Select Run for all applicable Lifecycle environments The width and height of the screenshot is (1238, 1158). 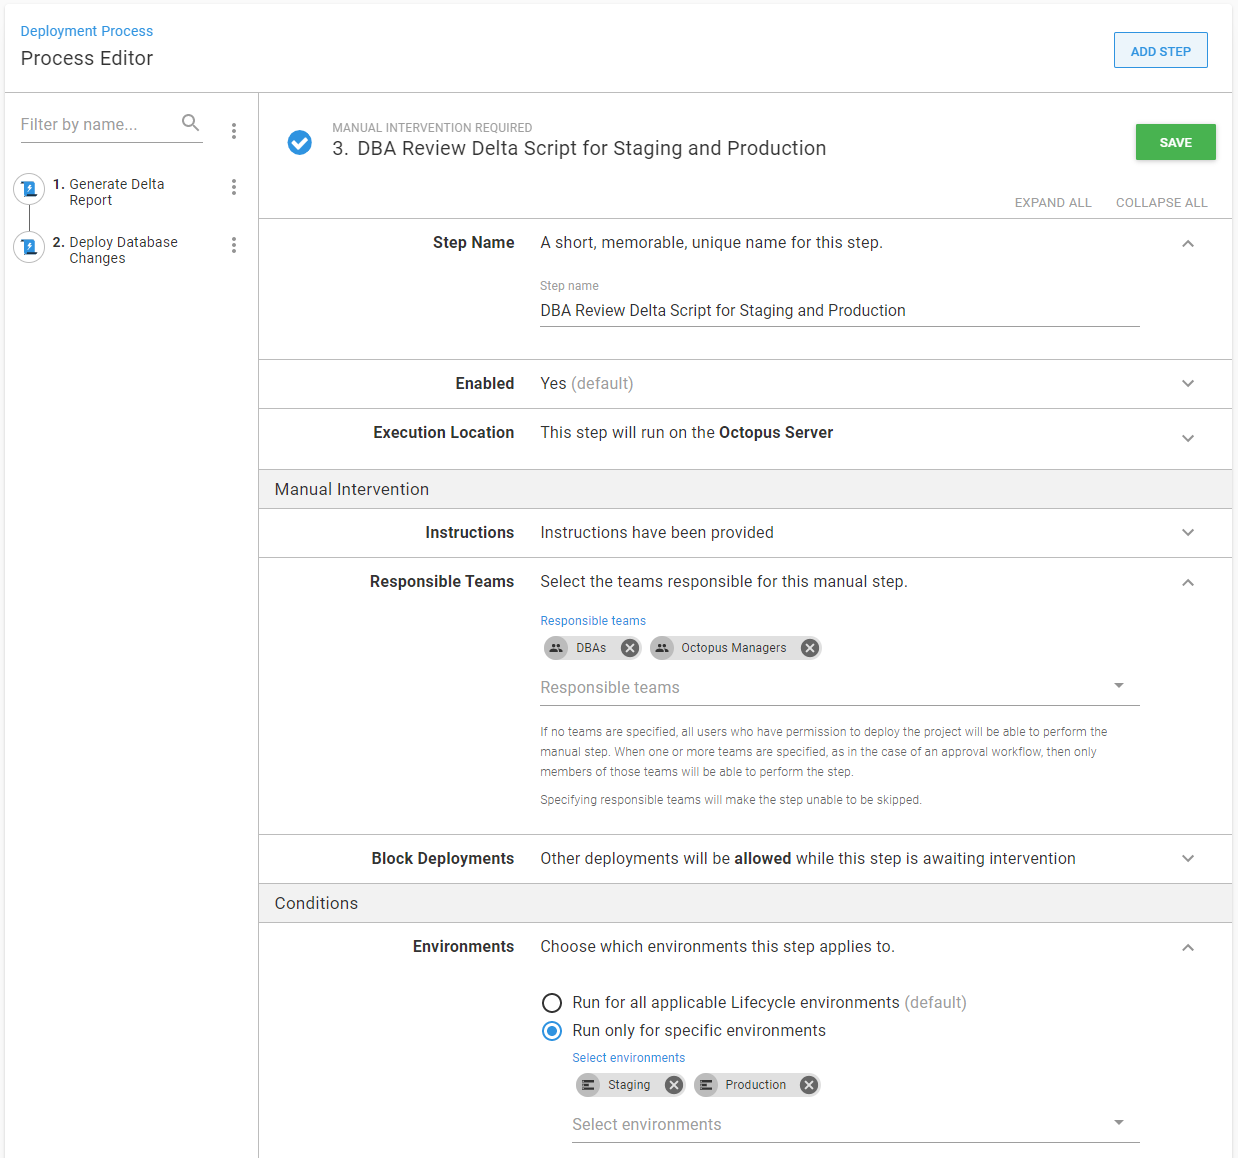pyautogui.click(x=552, y=1003)
